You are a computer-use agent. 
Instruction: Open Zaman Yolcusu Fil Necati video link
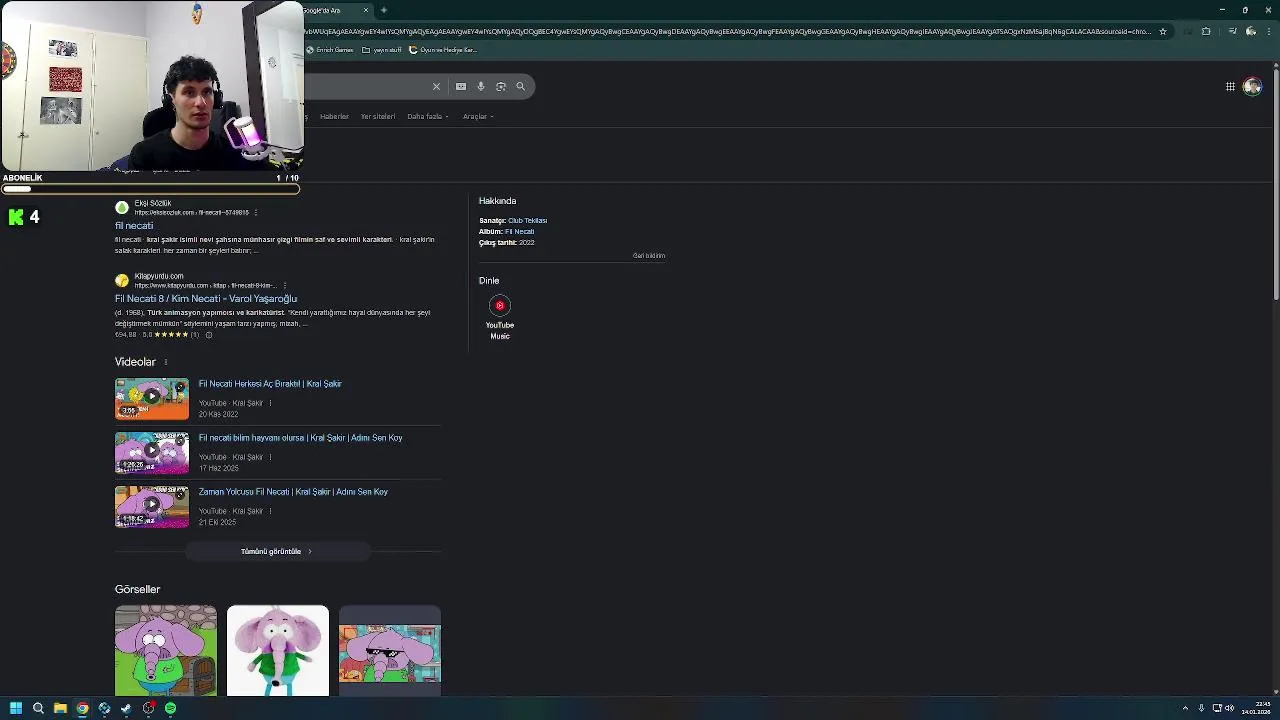pyautogui.click(x=293, y=492)
